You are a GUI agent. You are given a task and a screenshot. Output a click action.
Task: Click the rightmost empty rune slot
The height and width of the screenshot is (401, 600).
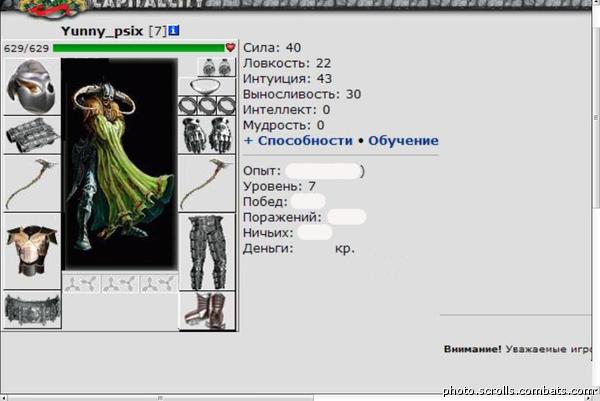[x=159, y=284]
